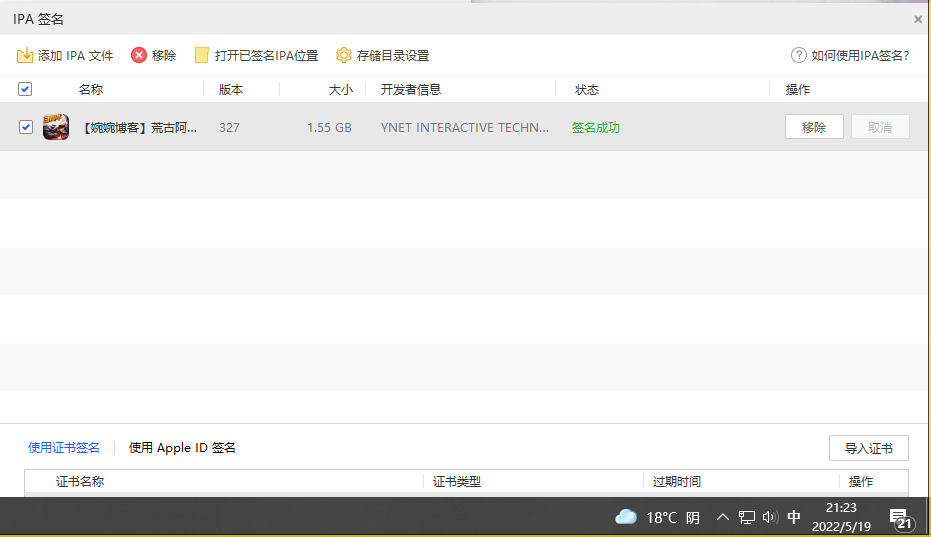The image size is (931, 537).
Task: Switch to 使用 Apple ID 签名 tab
Action: click(x=182, y=448)
